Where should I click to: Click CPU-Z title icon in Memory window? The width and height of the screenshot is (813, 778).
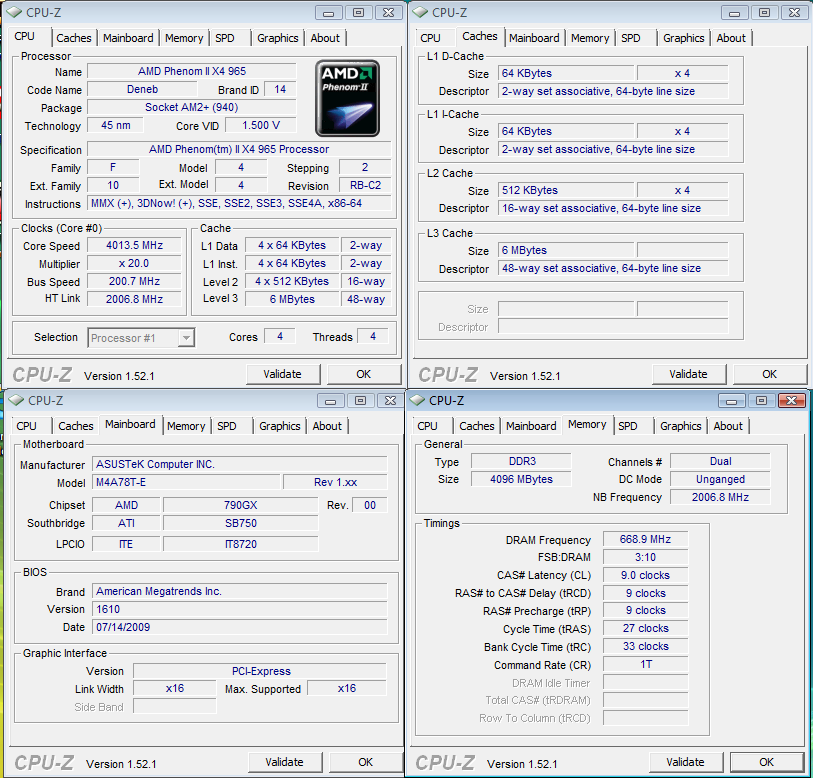tap(417, 400)
